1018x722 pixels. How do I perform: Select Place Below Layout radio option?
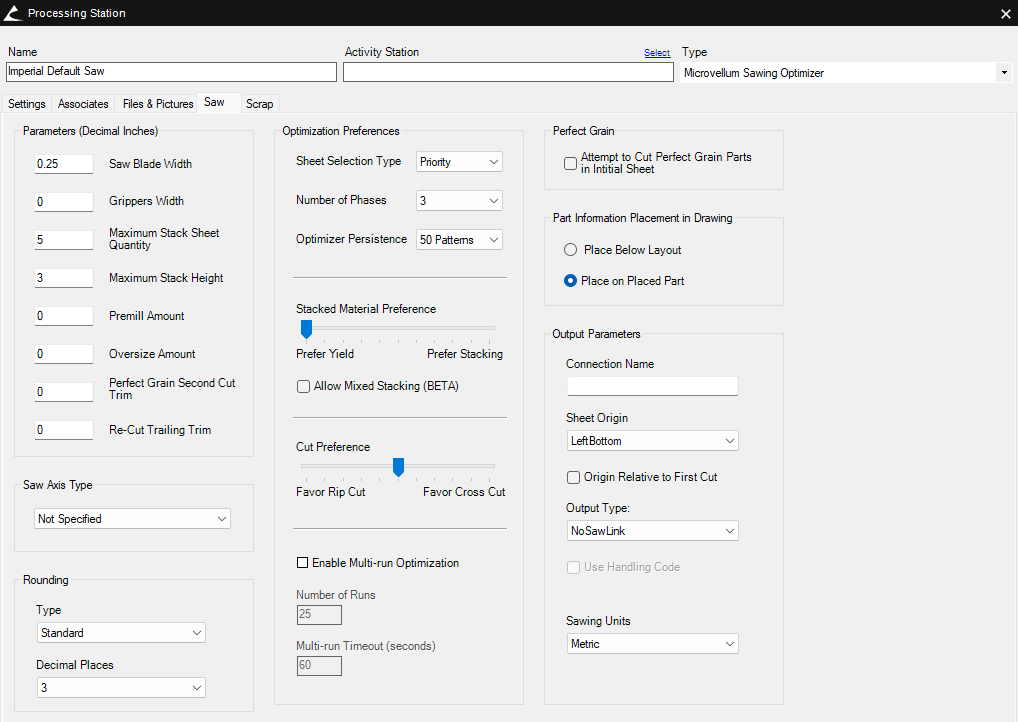click(571, 250)
